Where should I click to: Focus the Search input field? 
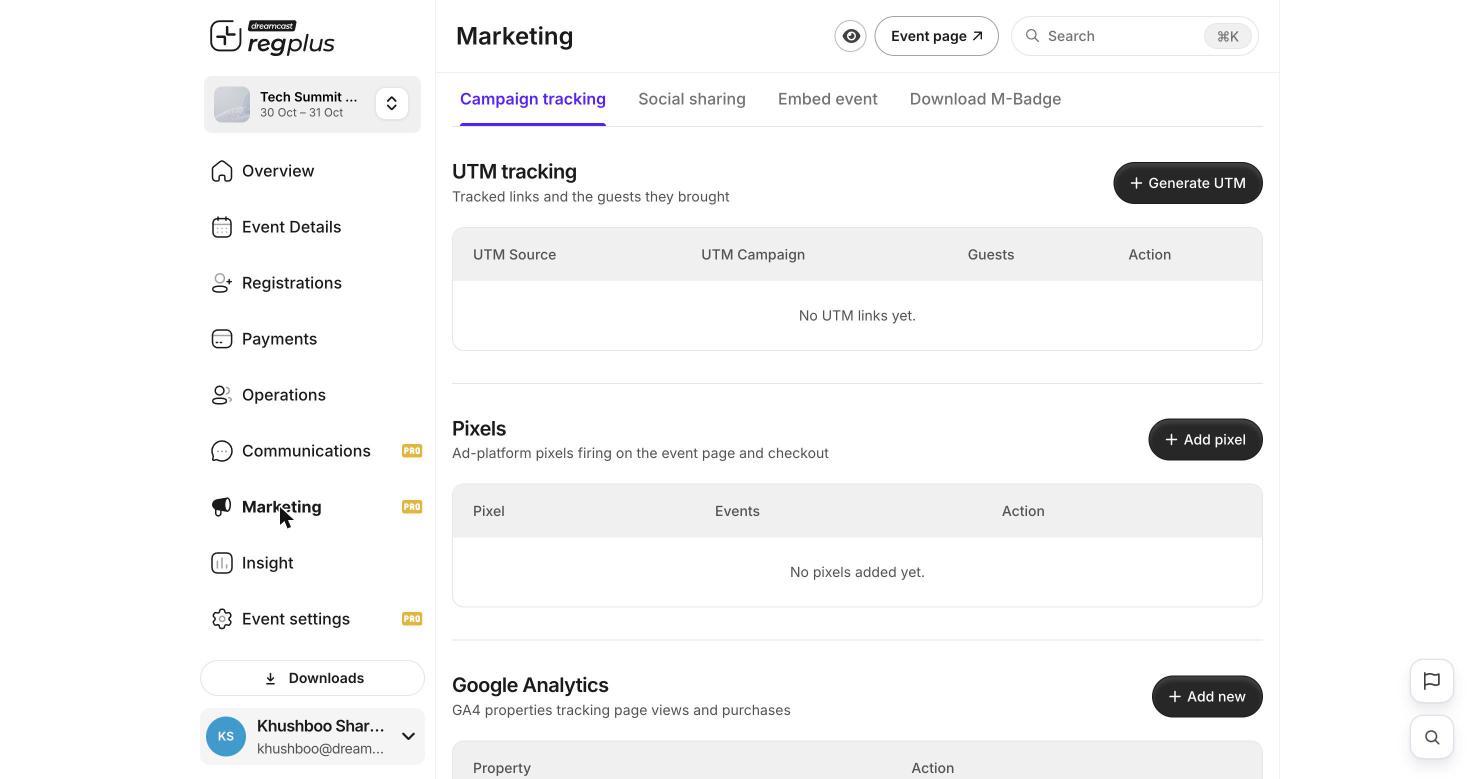click(1134, 36)
